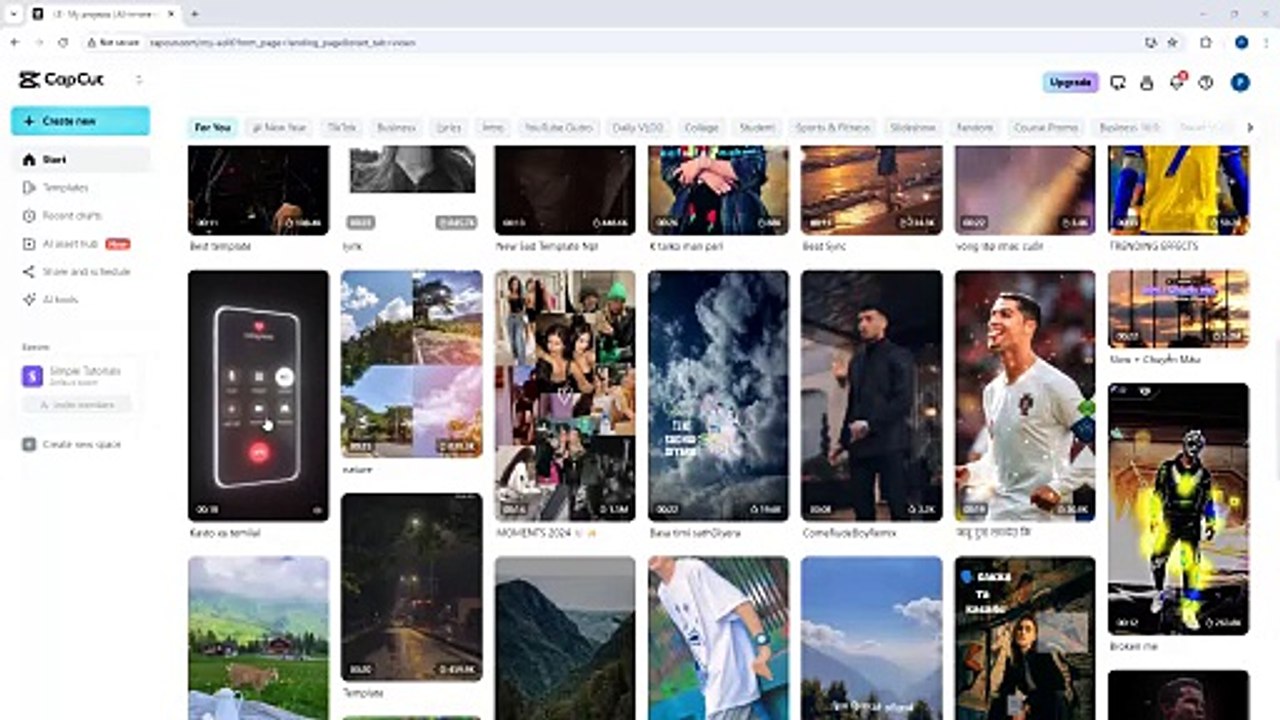Screen dimensions: 1280x720
Task: Select the Slideshow category tab
Action: [913, 127]
